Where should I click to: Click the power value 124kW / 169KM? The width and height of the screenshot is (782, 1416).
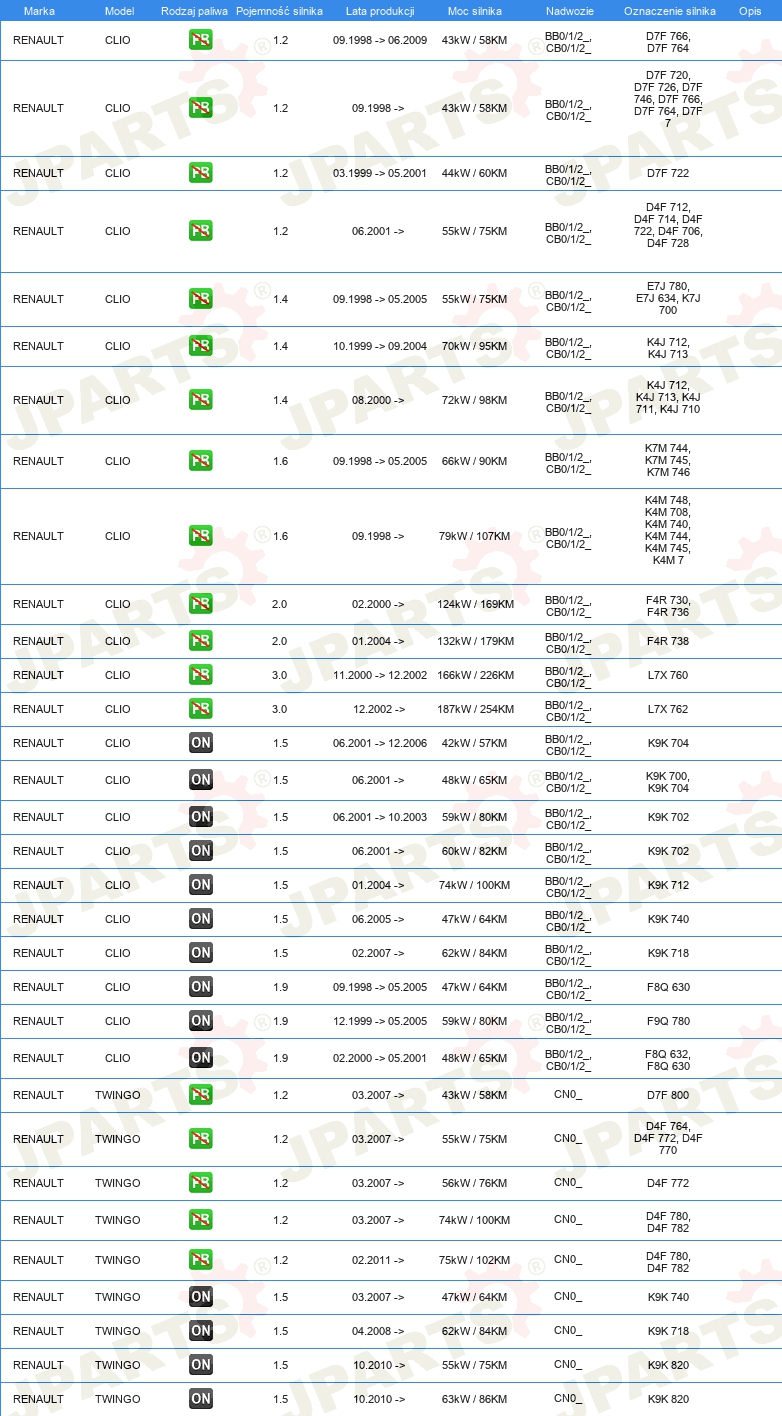[x=475, y=604]
